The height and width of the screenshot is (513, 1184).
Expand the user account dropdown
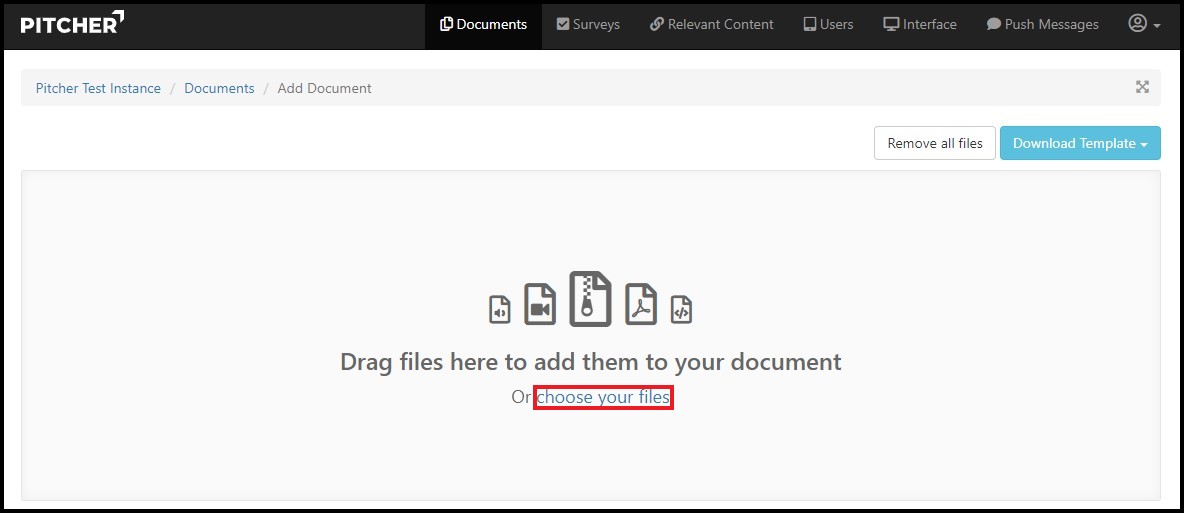[1144, 24]
